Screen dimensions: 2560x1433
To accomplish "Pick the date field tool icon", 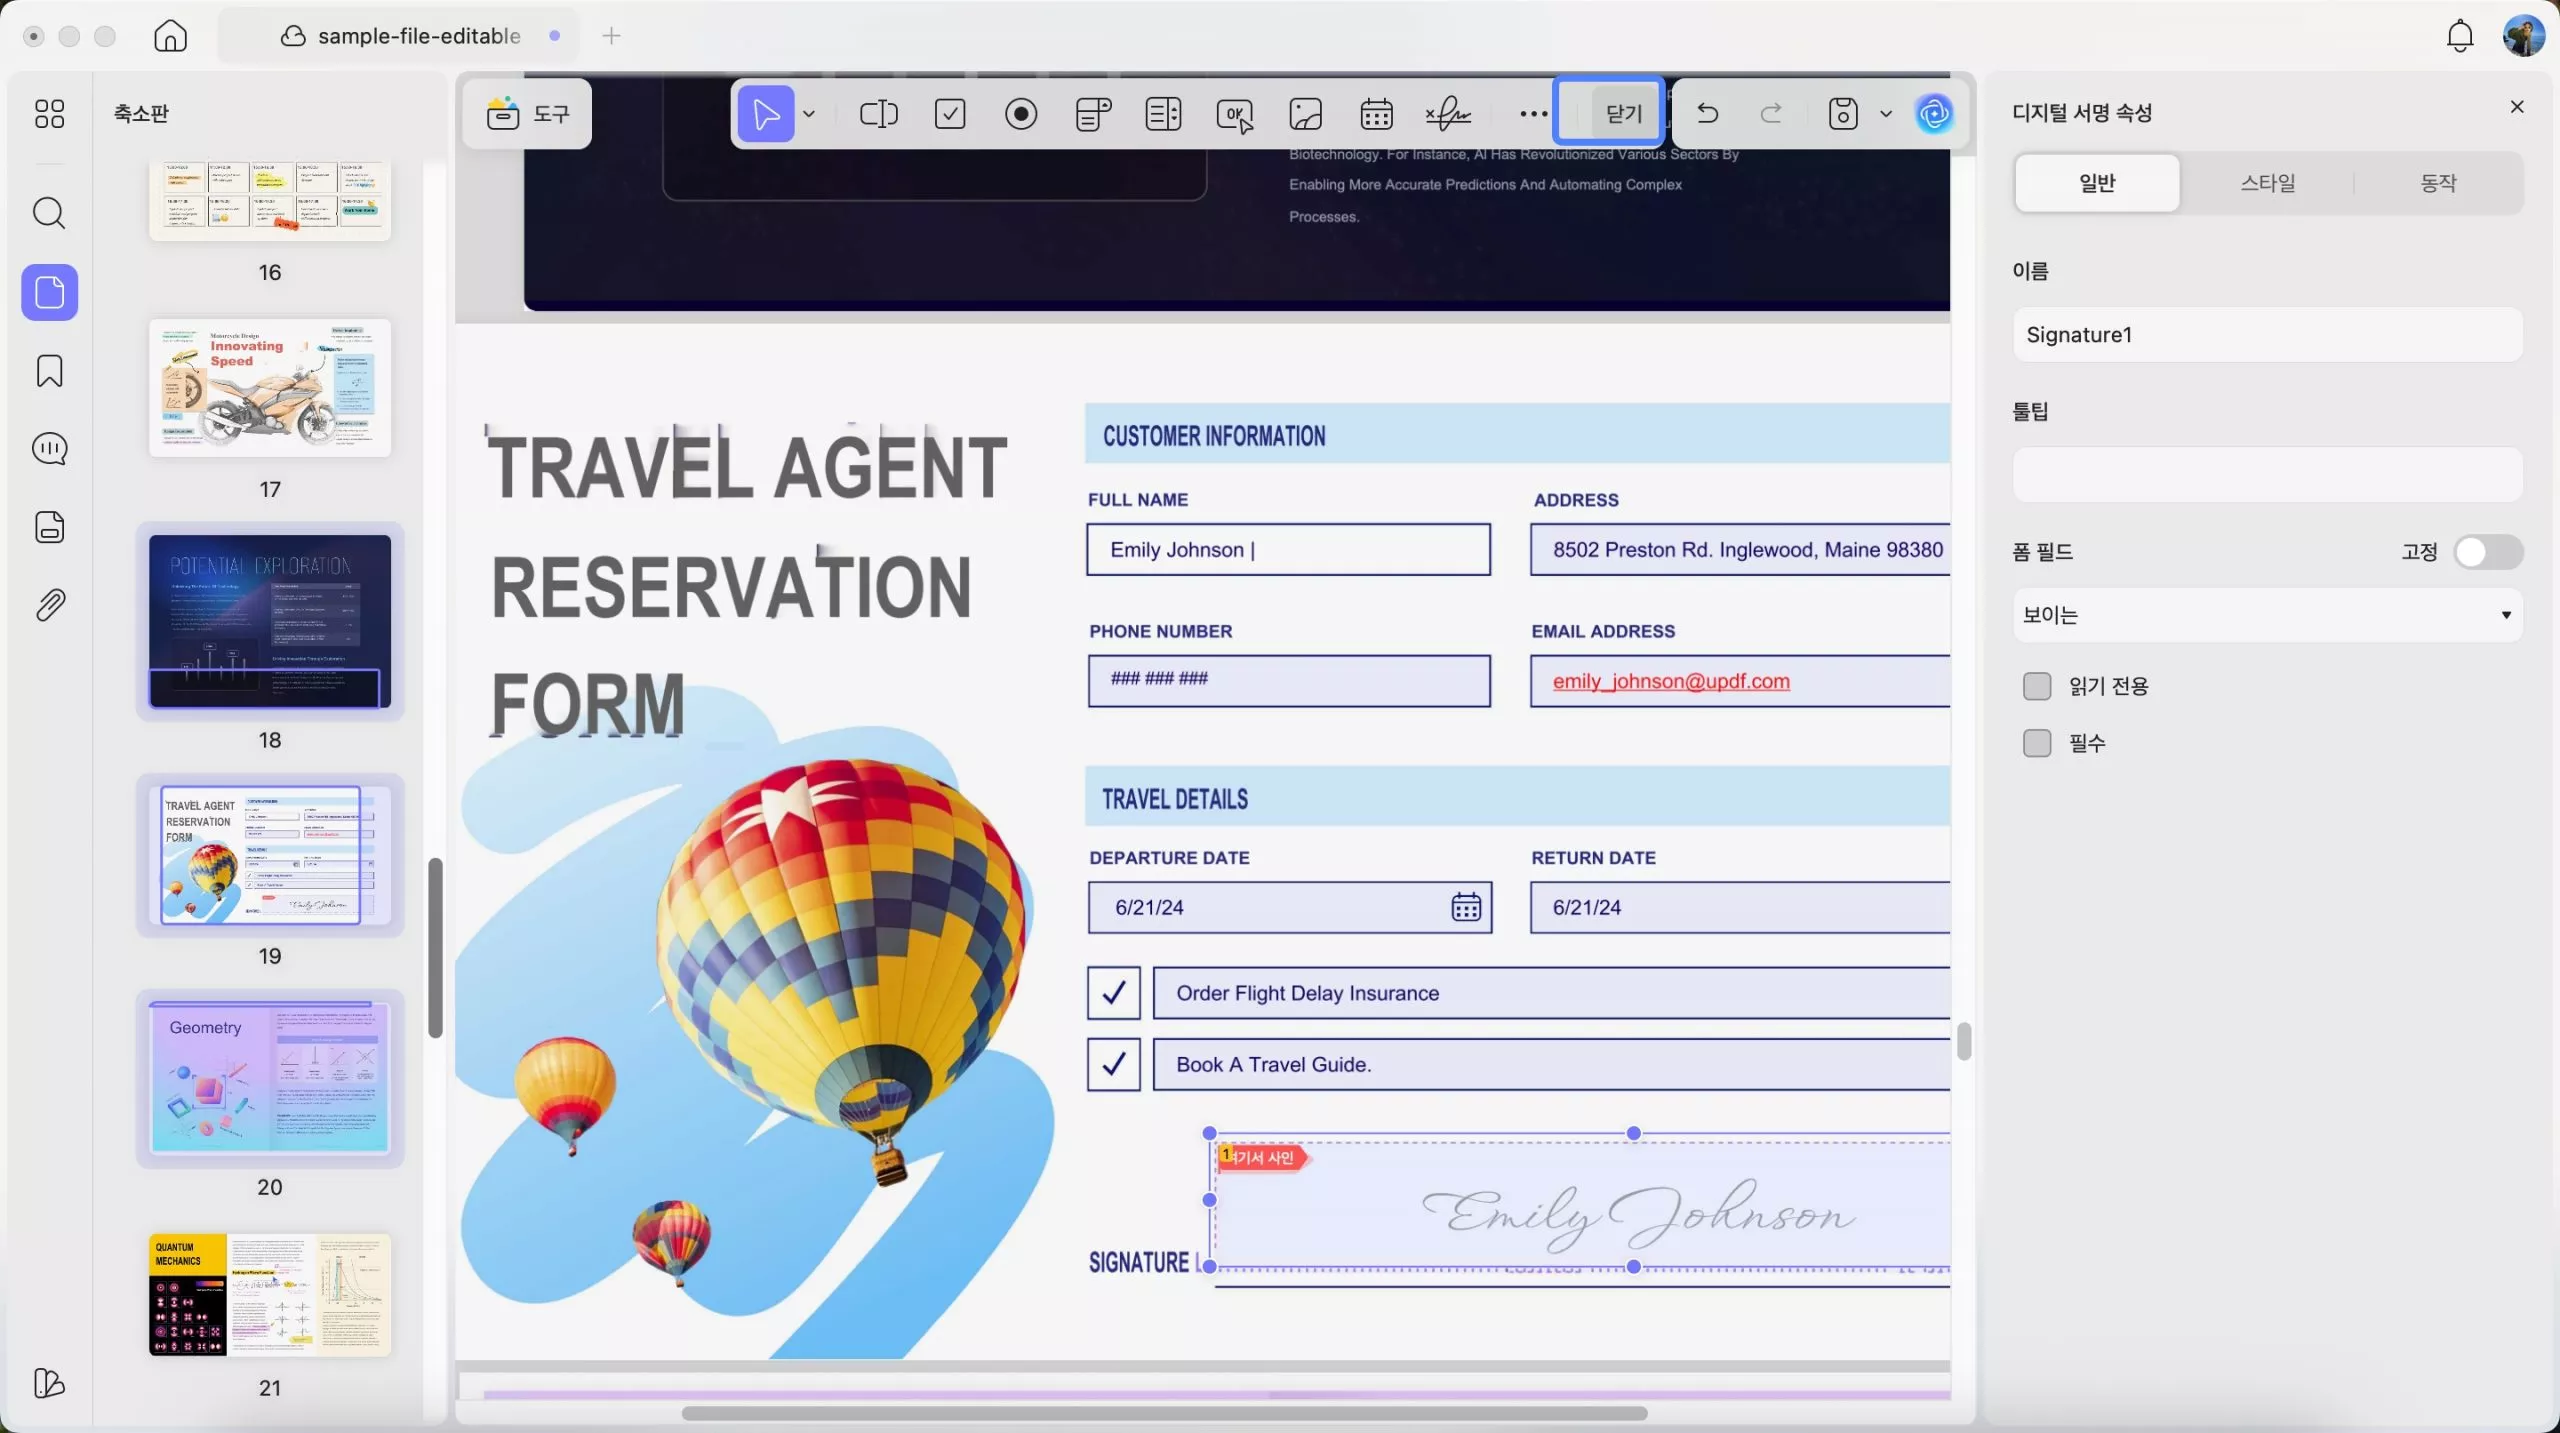I will click(x=1376, y=114).
